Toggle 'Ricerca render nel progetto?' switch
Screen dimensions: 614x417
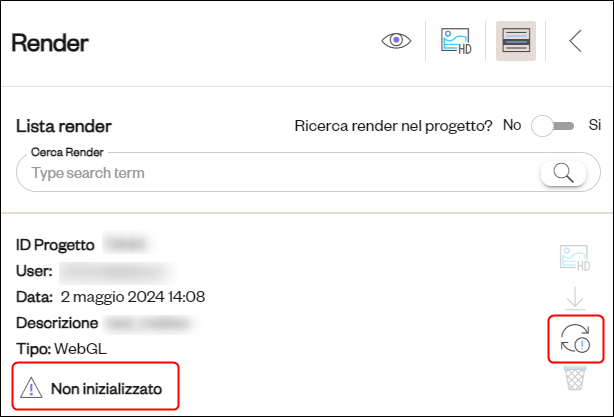(x=553, y=126)
